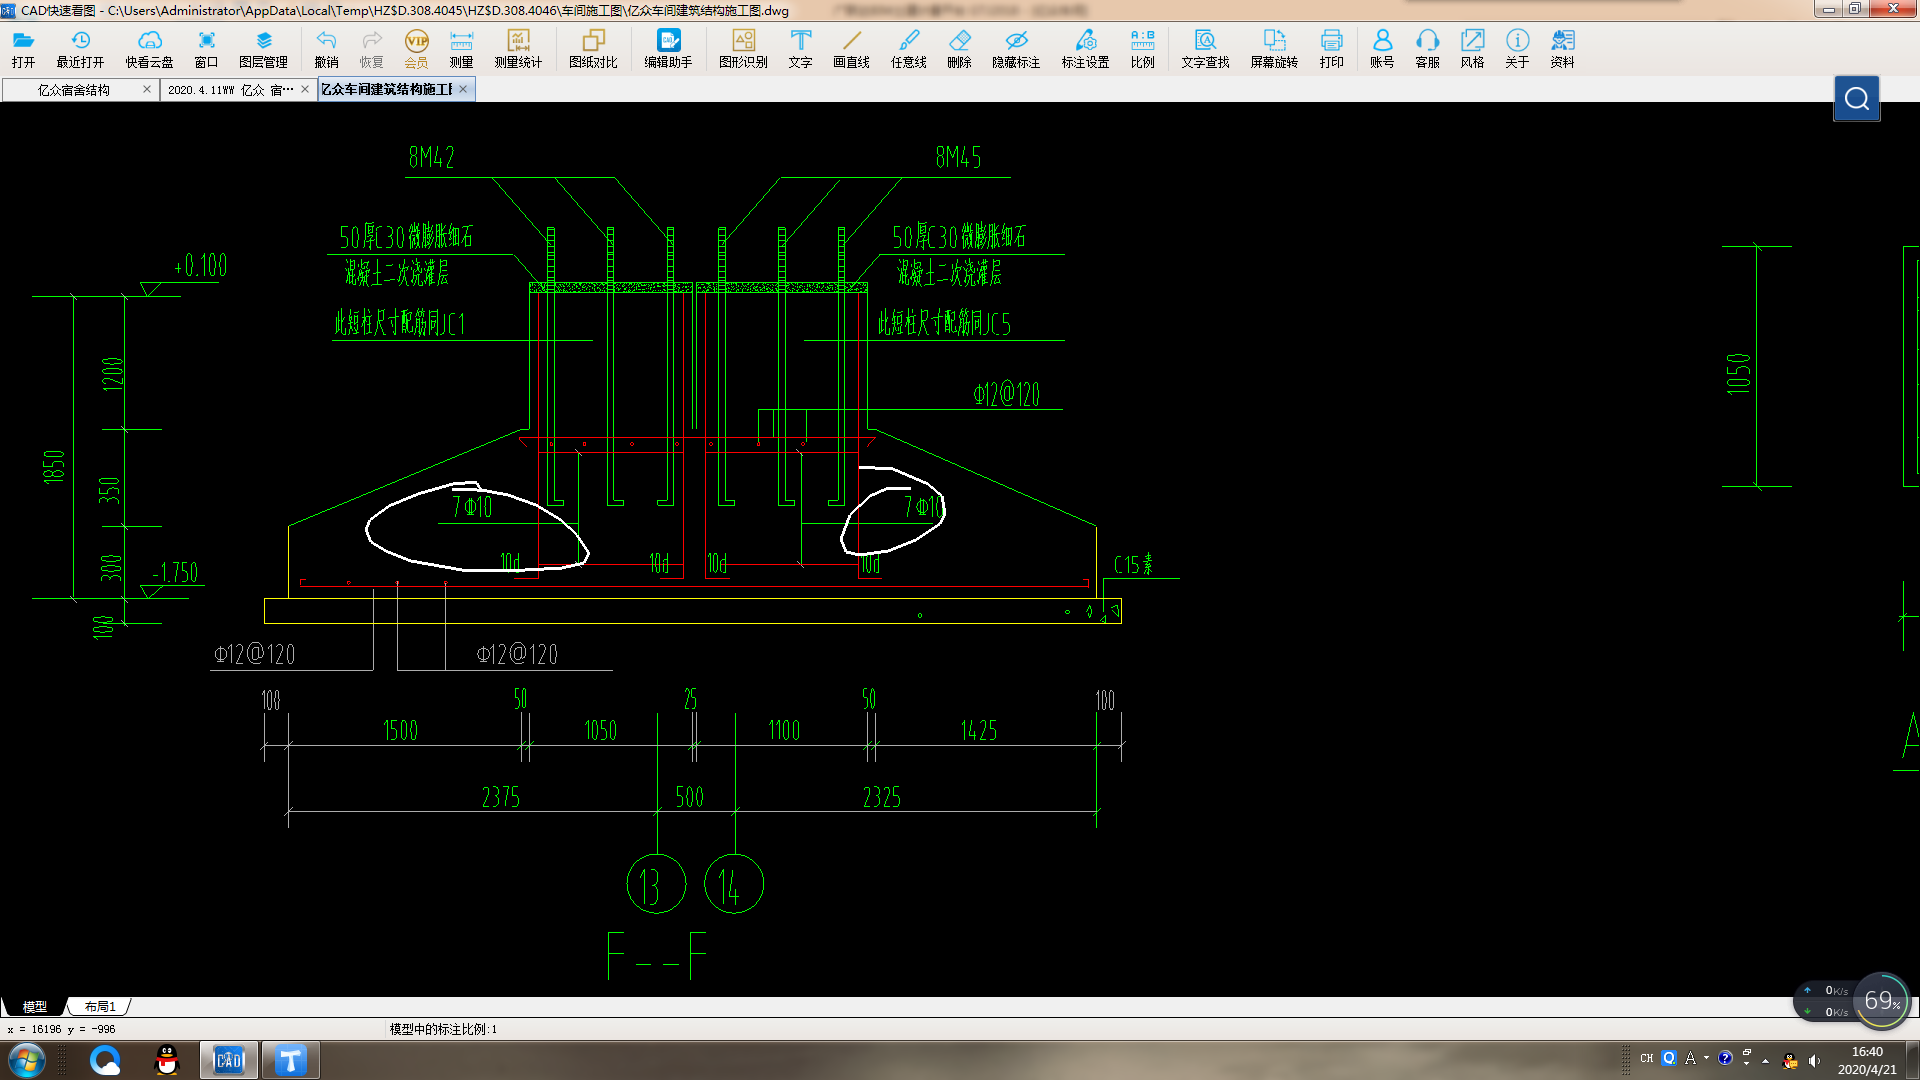Select the 测量 measure tool
This screenshot has height=1080, width=1920.
(461, 48)
